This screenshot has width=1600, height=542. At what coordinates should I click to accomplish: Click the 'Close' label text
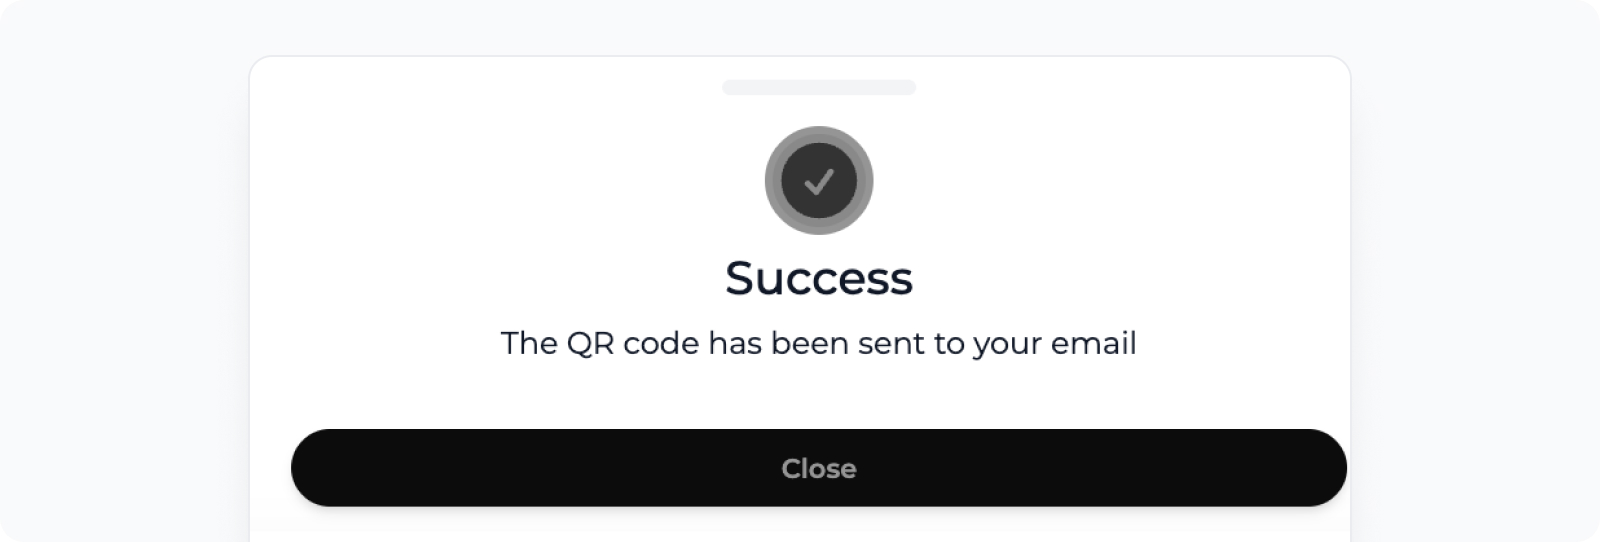[819, 468]
